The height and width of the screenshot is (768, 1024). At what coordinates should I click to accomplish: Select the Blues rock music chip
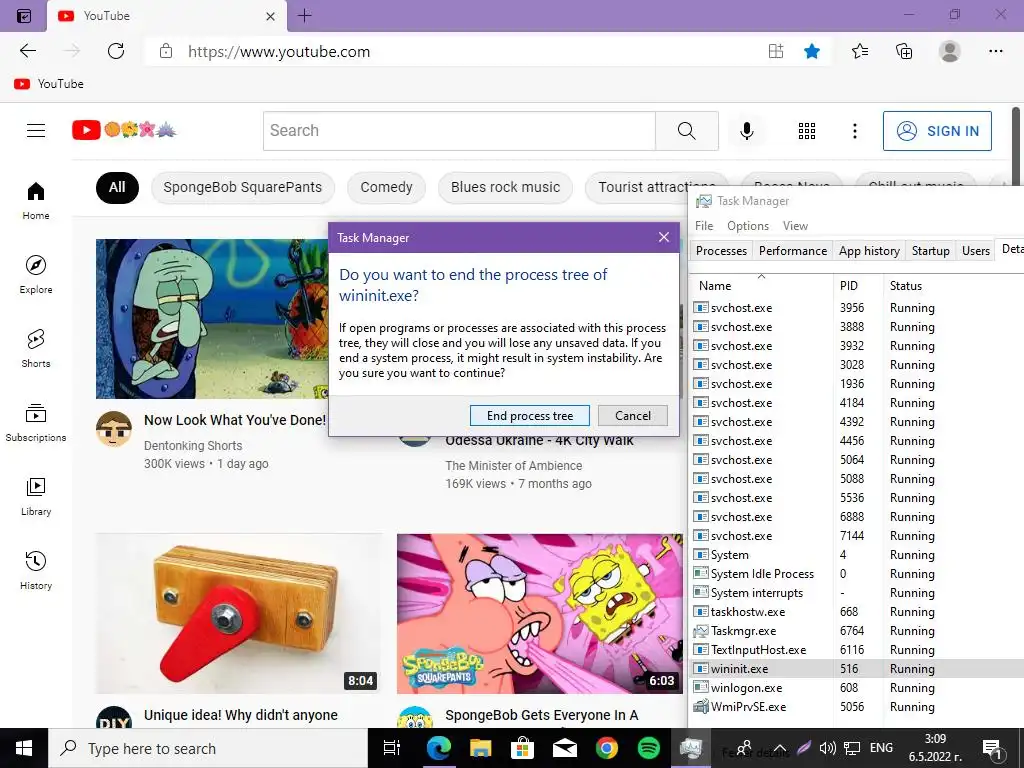coord(505,187)
